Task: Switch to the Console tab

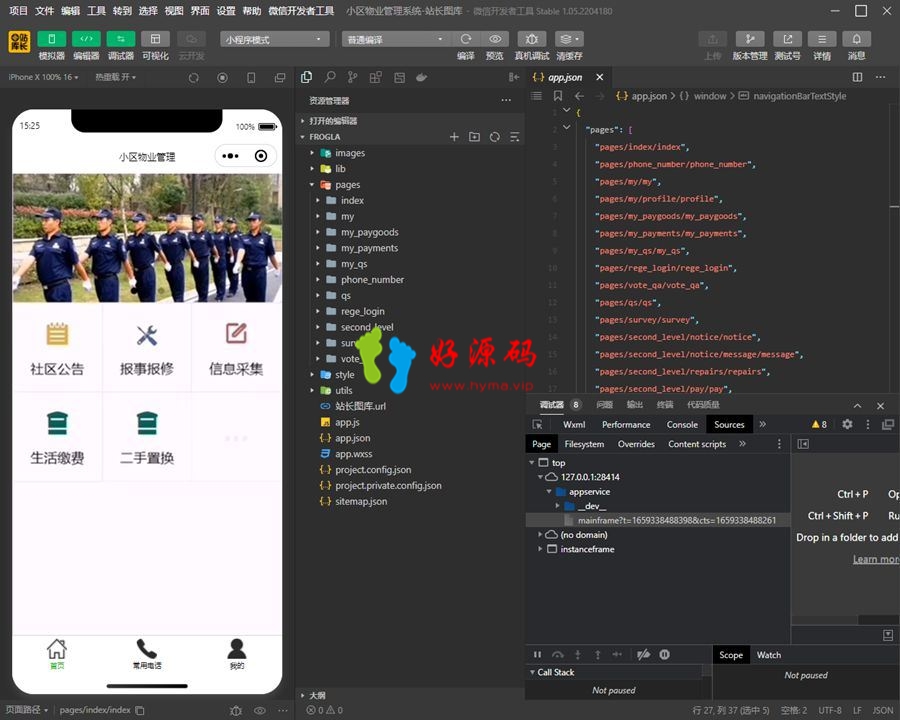Action: (x=682, y=424)
